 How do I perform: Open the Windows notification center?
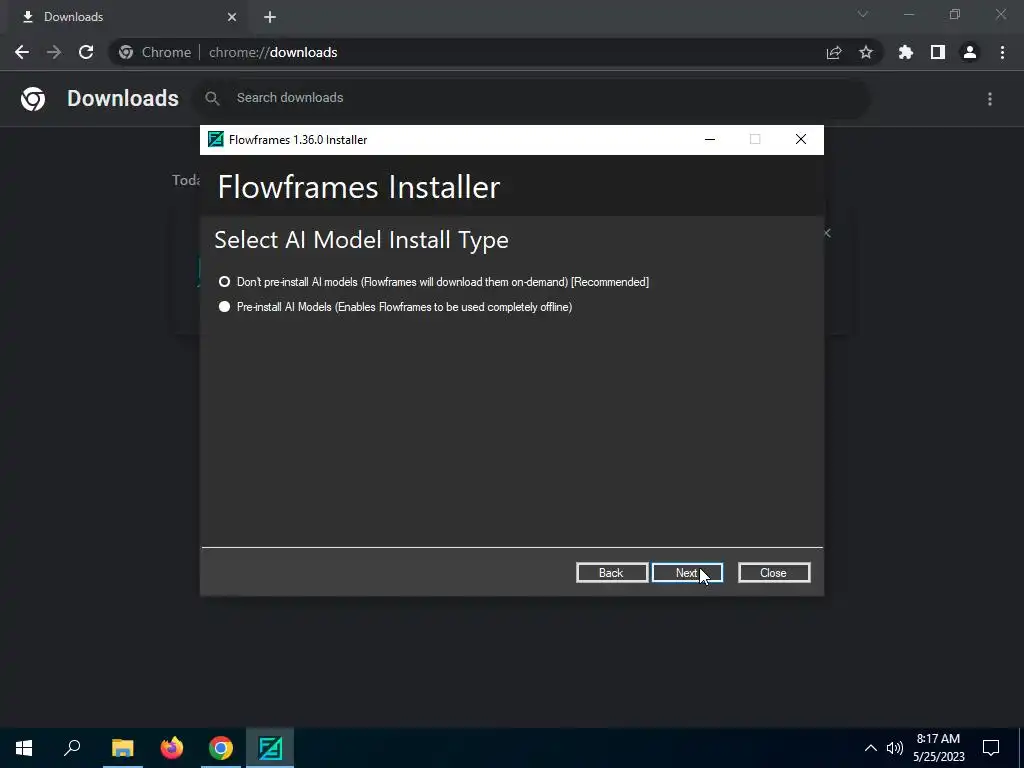[x=991, y=748]
